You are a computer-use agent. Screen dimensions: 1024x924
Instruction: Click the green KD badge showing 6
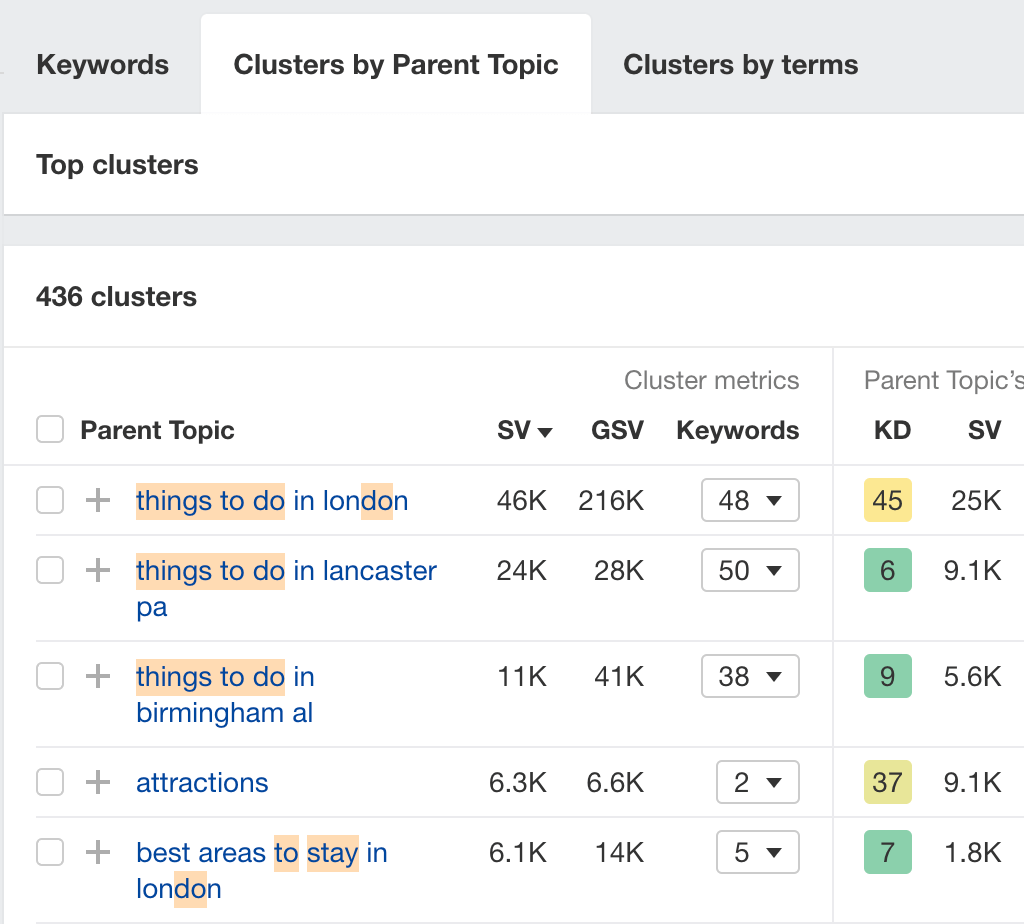(x=888, y=570)
